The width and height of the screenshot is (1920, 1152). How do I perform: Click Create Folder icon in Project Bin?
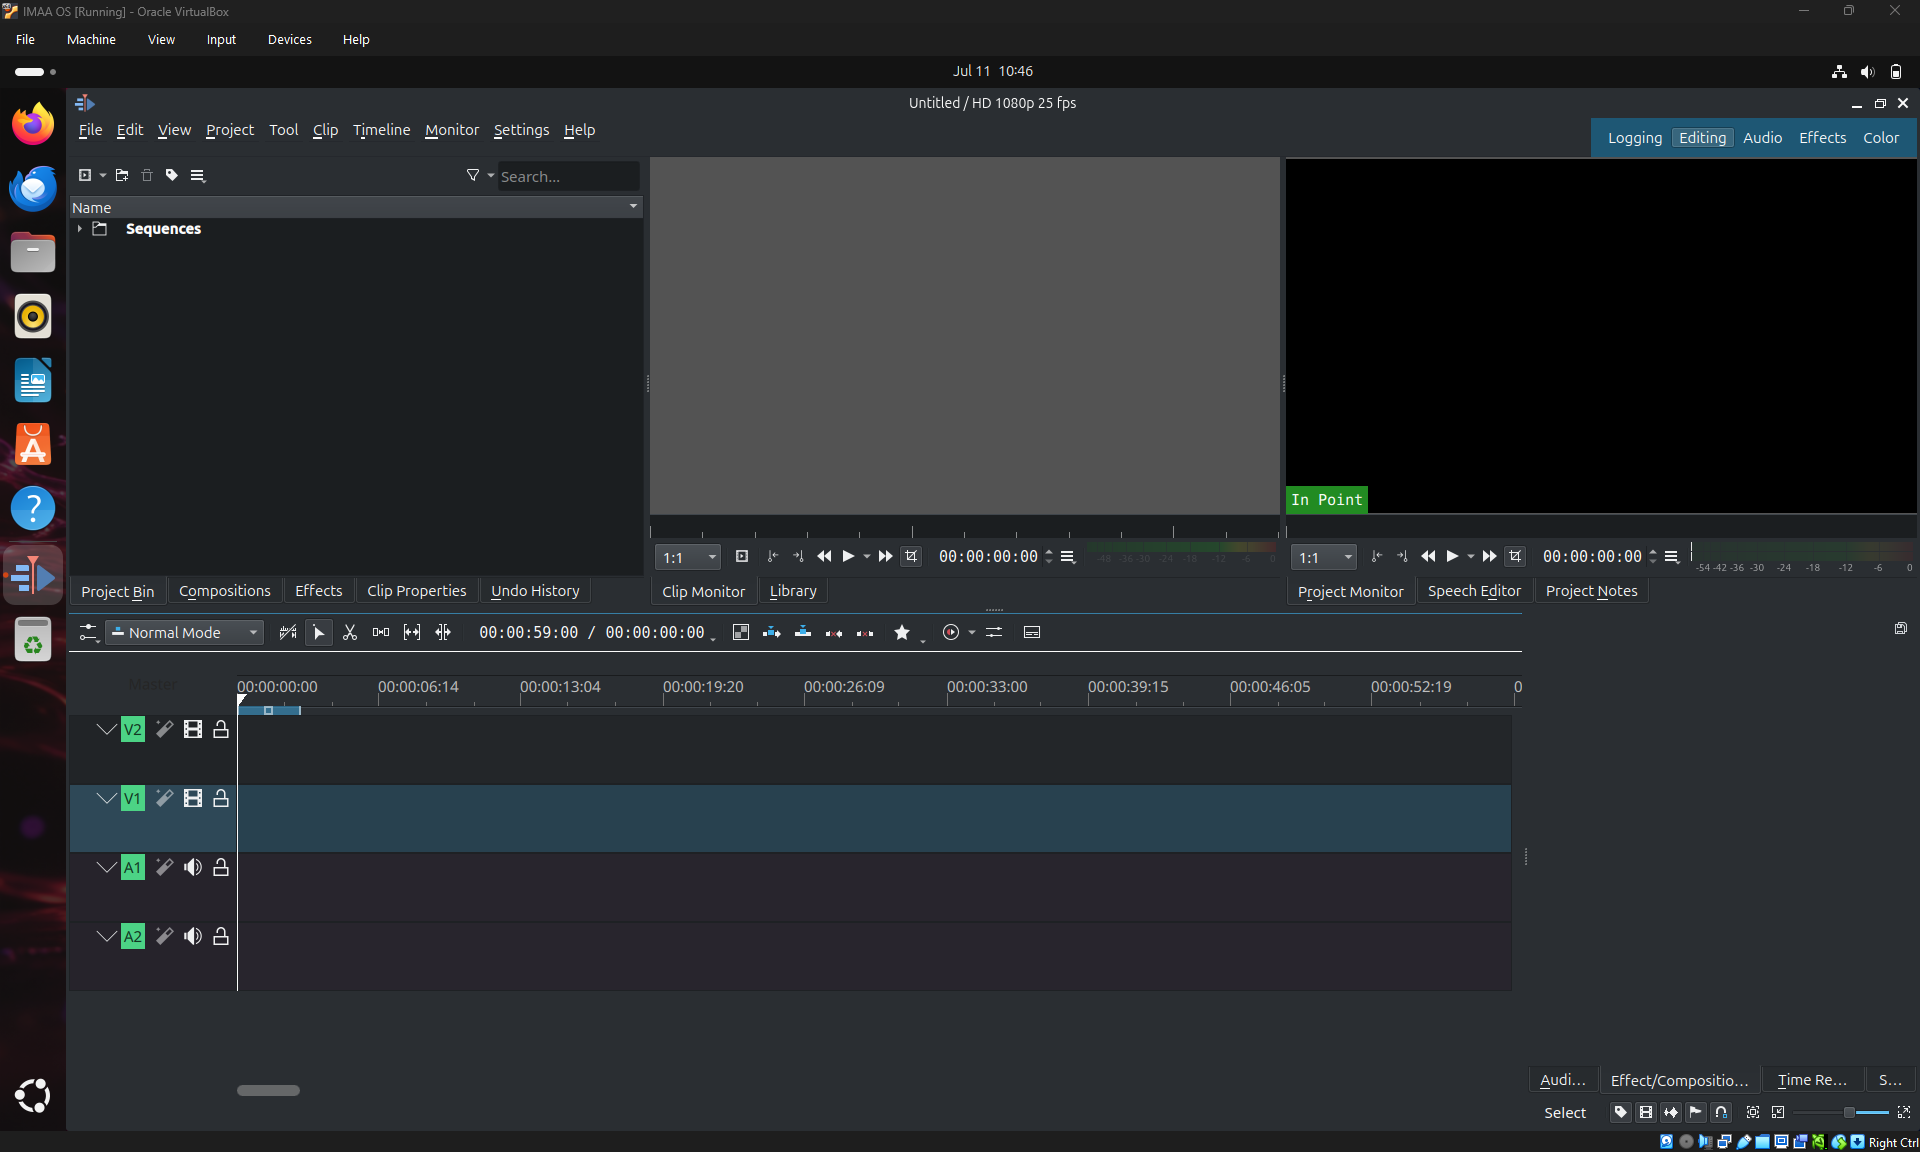(x=122, y=175)
